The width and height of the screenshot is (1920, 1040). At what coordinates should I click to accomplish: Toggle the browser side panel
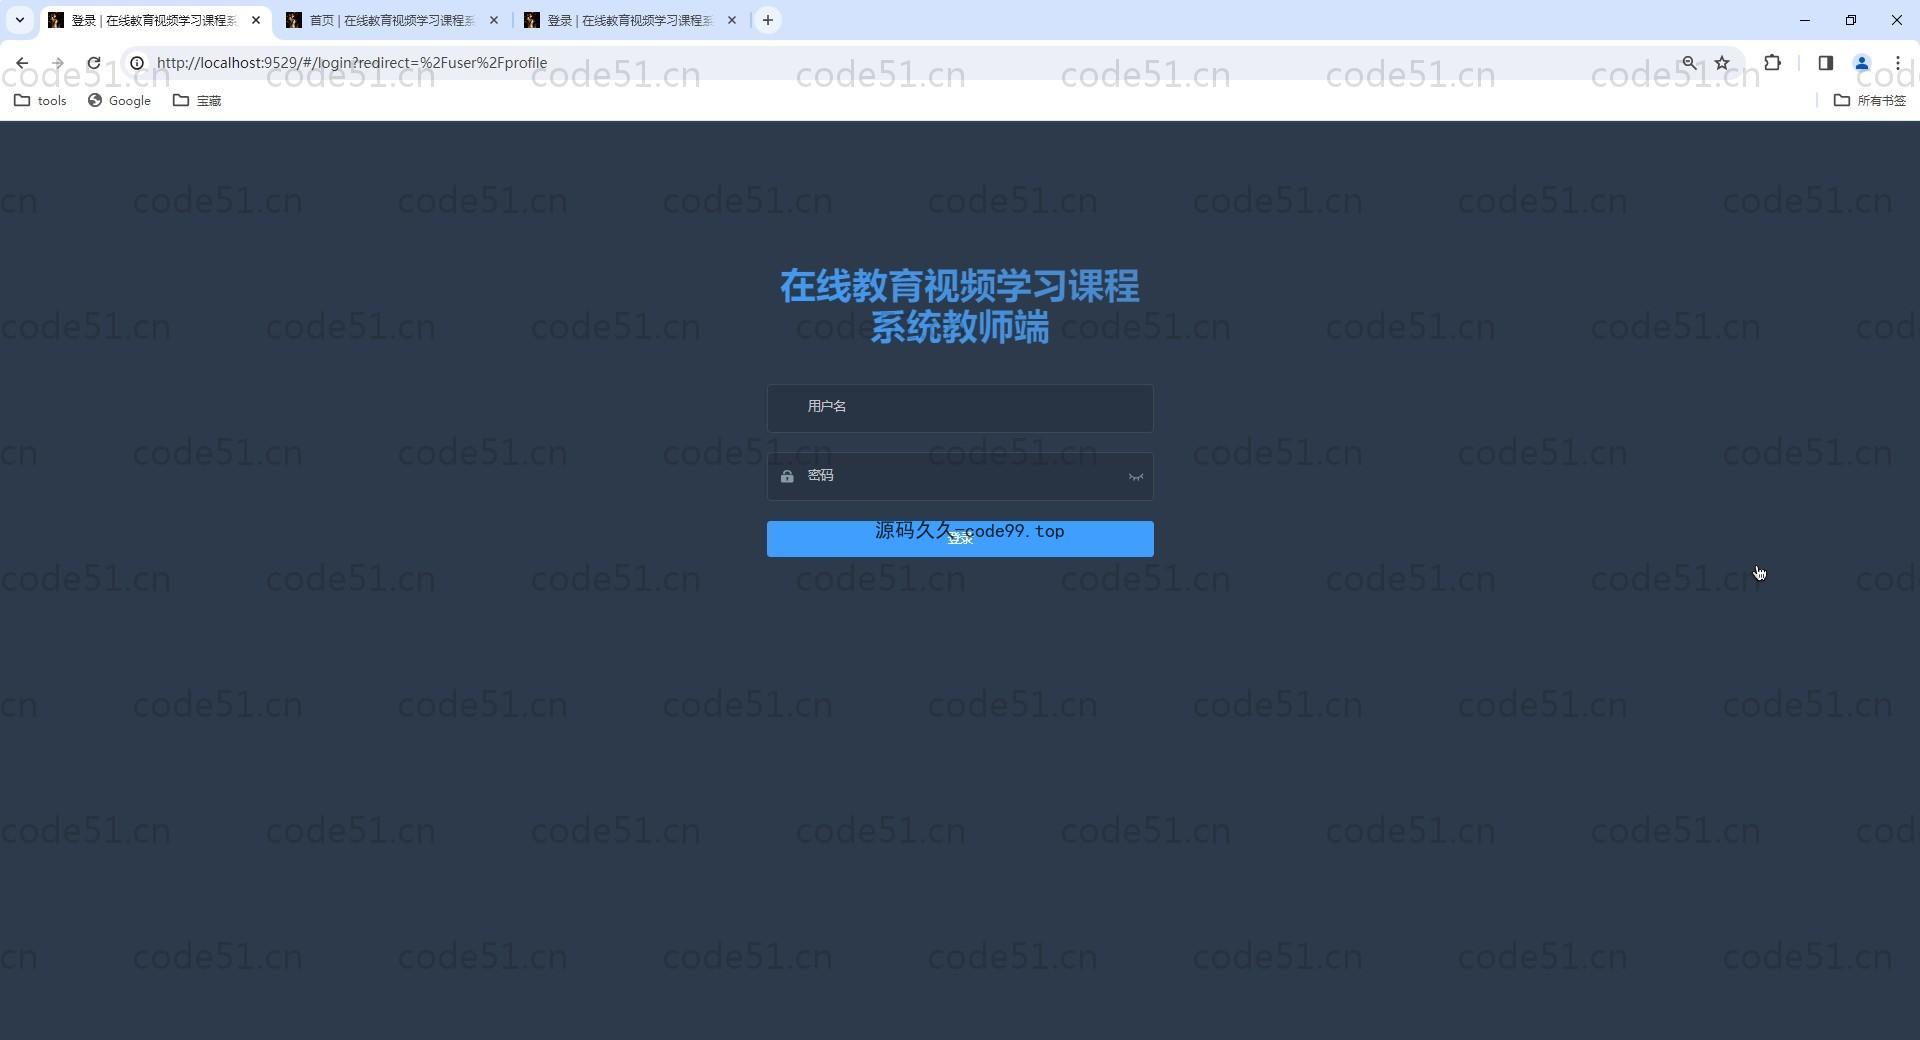click(x=1825, y=63)
